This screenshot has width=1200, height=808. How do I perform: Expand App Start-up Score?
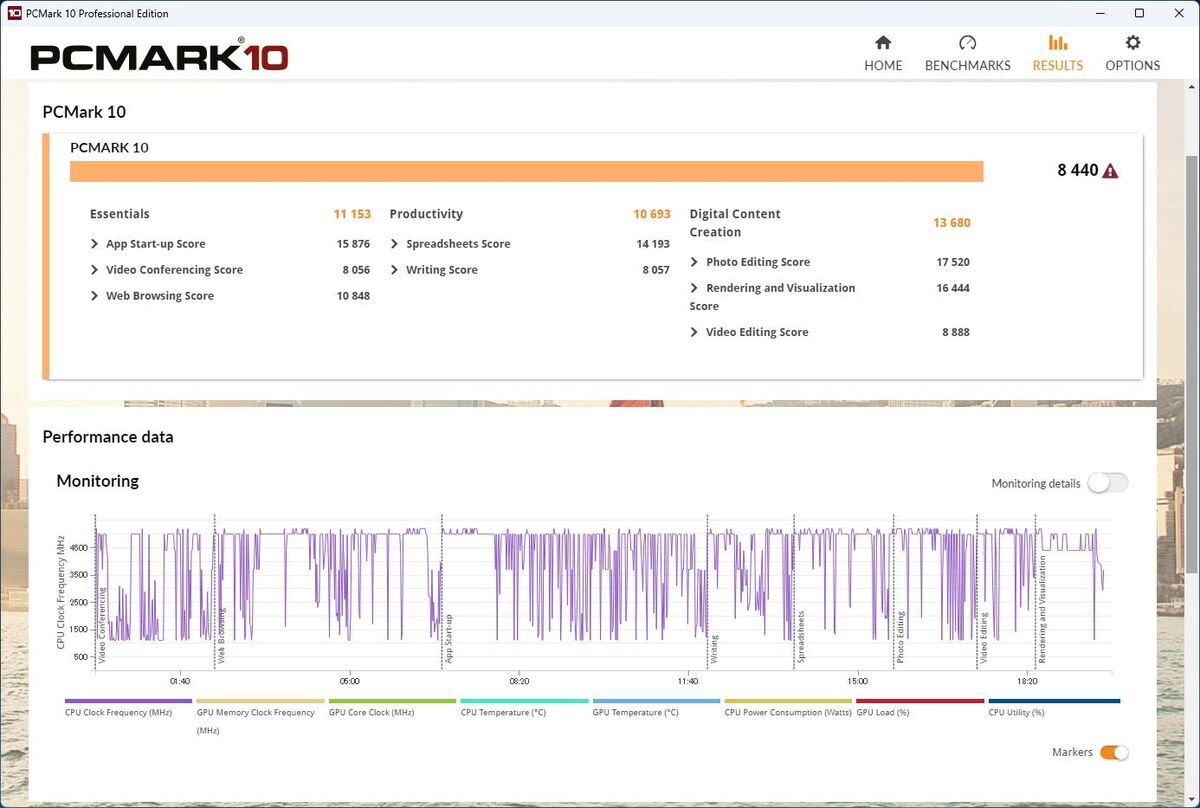click(x=95, y=244)
